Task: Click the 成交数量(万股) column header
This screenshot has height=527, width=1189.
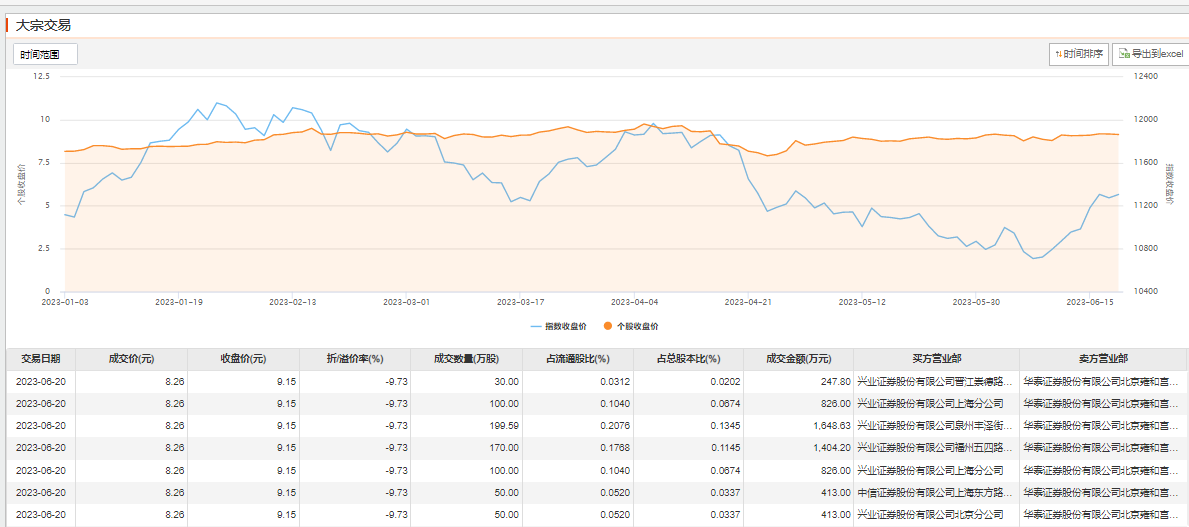Action: pyautogui.click(x=466, y=359)
